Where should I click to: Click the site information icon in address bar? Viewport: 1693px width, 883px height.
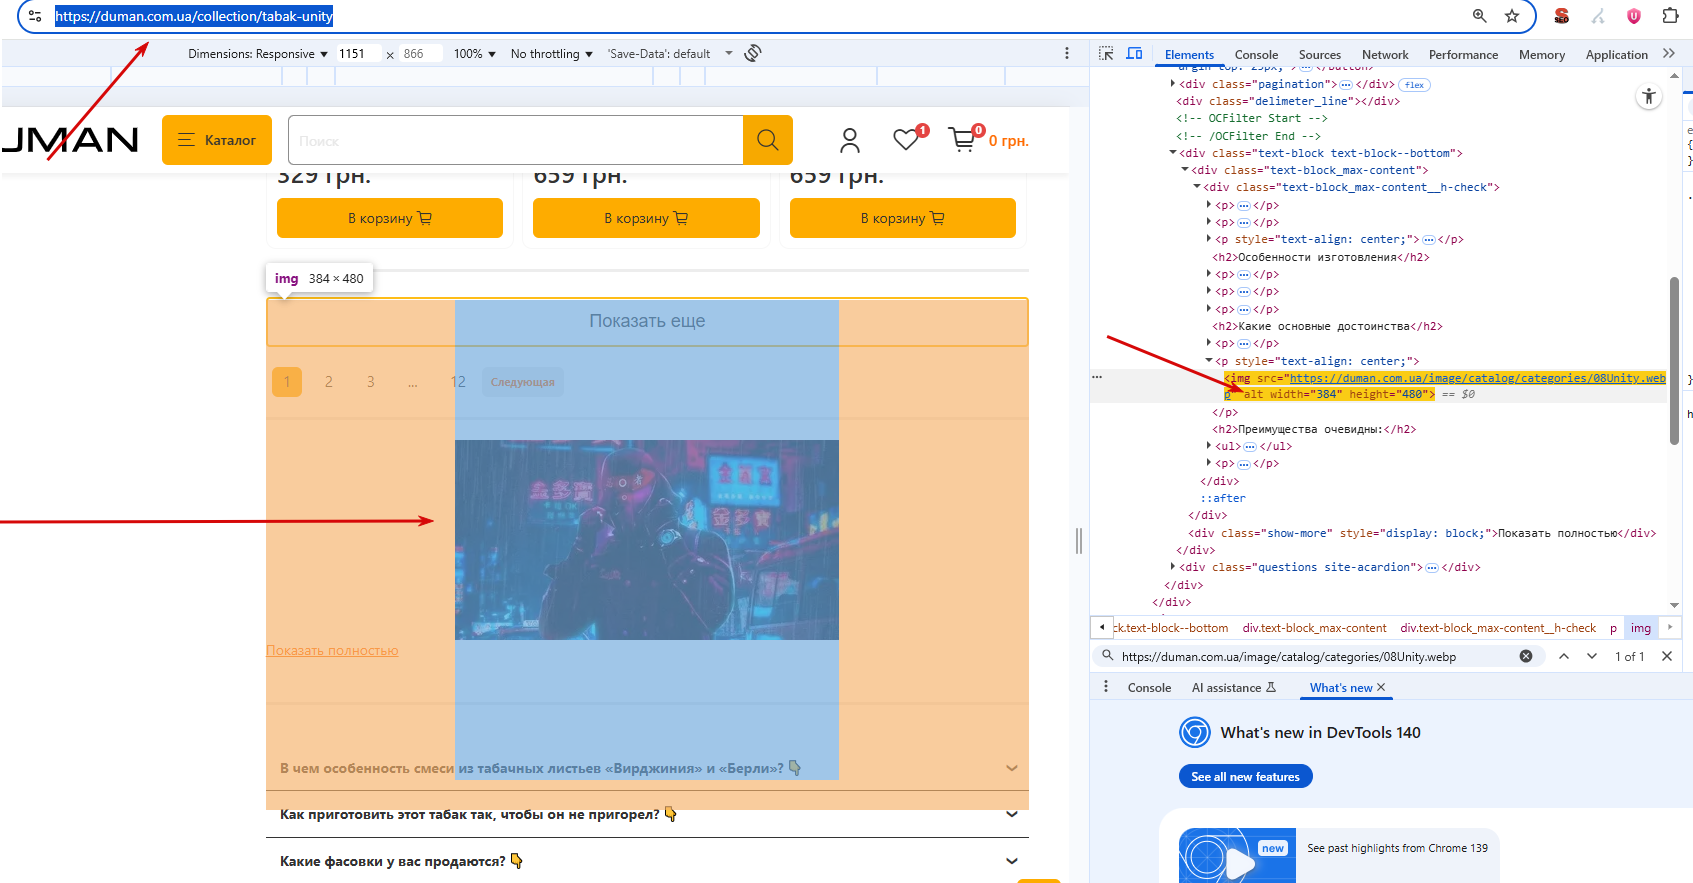pyautogui.click(x=35, y=16)
